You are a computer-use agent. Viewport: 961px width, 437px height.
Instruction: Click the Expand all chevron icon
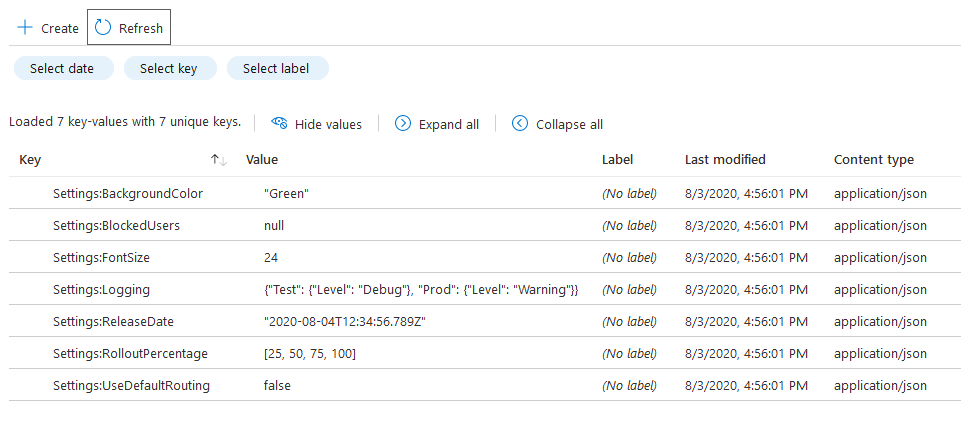click(403, 124)
